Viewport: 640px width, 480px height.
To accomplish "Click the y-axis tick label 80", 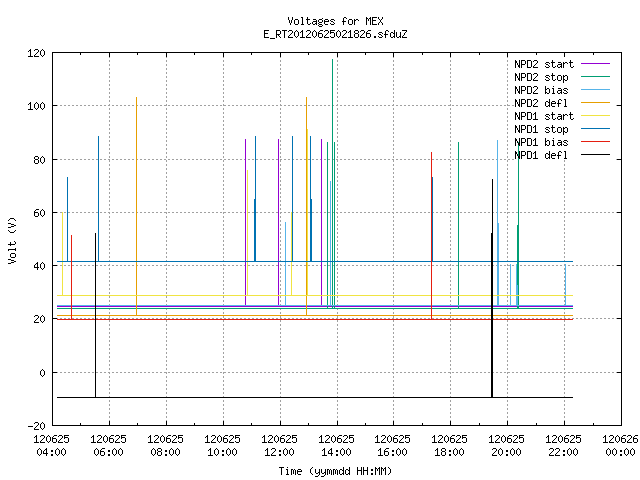I will click(x=39, y=160).
